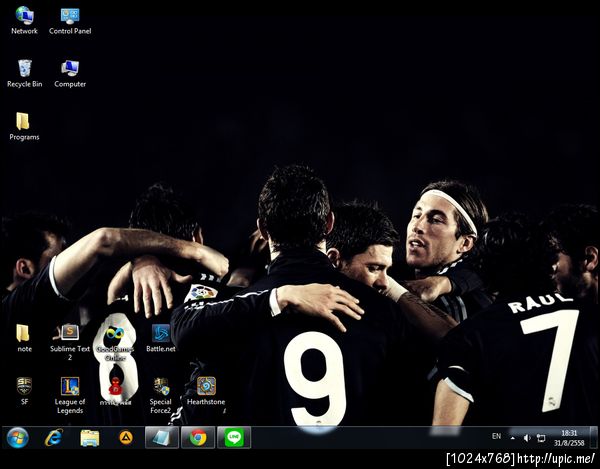This screenshot has height=469, width=600.
Task: Click the GoodGames Online shortcut
Action: pos(115,342)
